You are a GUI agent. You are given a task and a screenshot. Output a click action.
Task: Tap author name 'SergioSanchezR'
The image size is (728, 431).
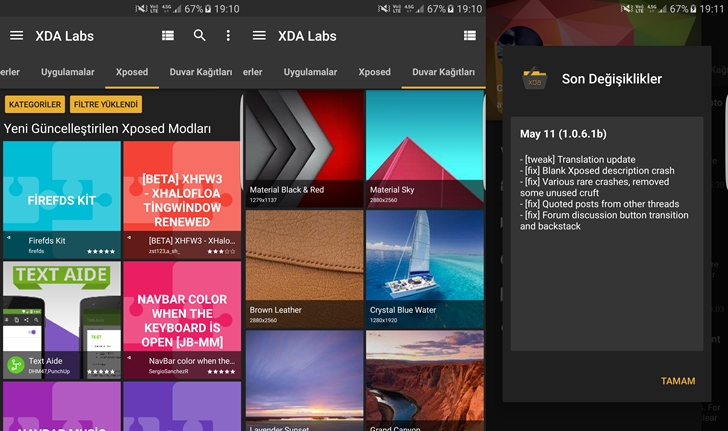(x=169, y=372)
